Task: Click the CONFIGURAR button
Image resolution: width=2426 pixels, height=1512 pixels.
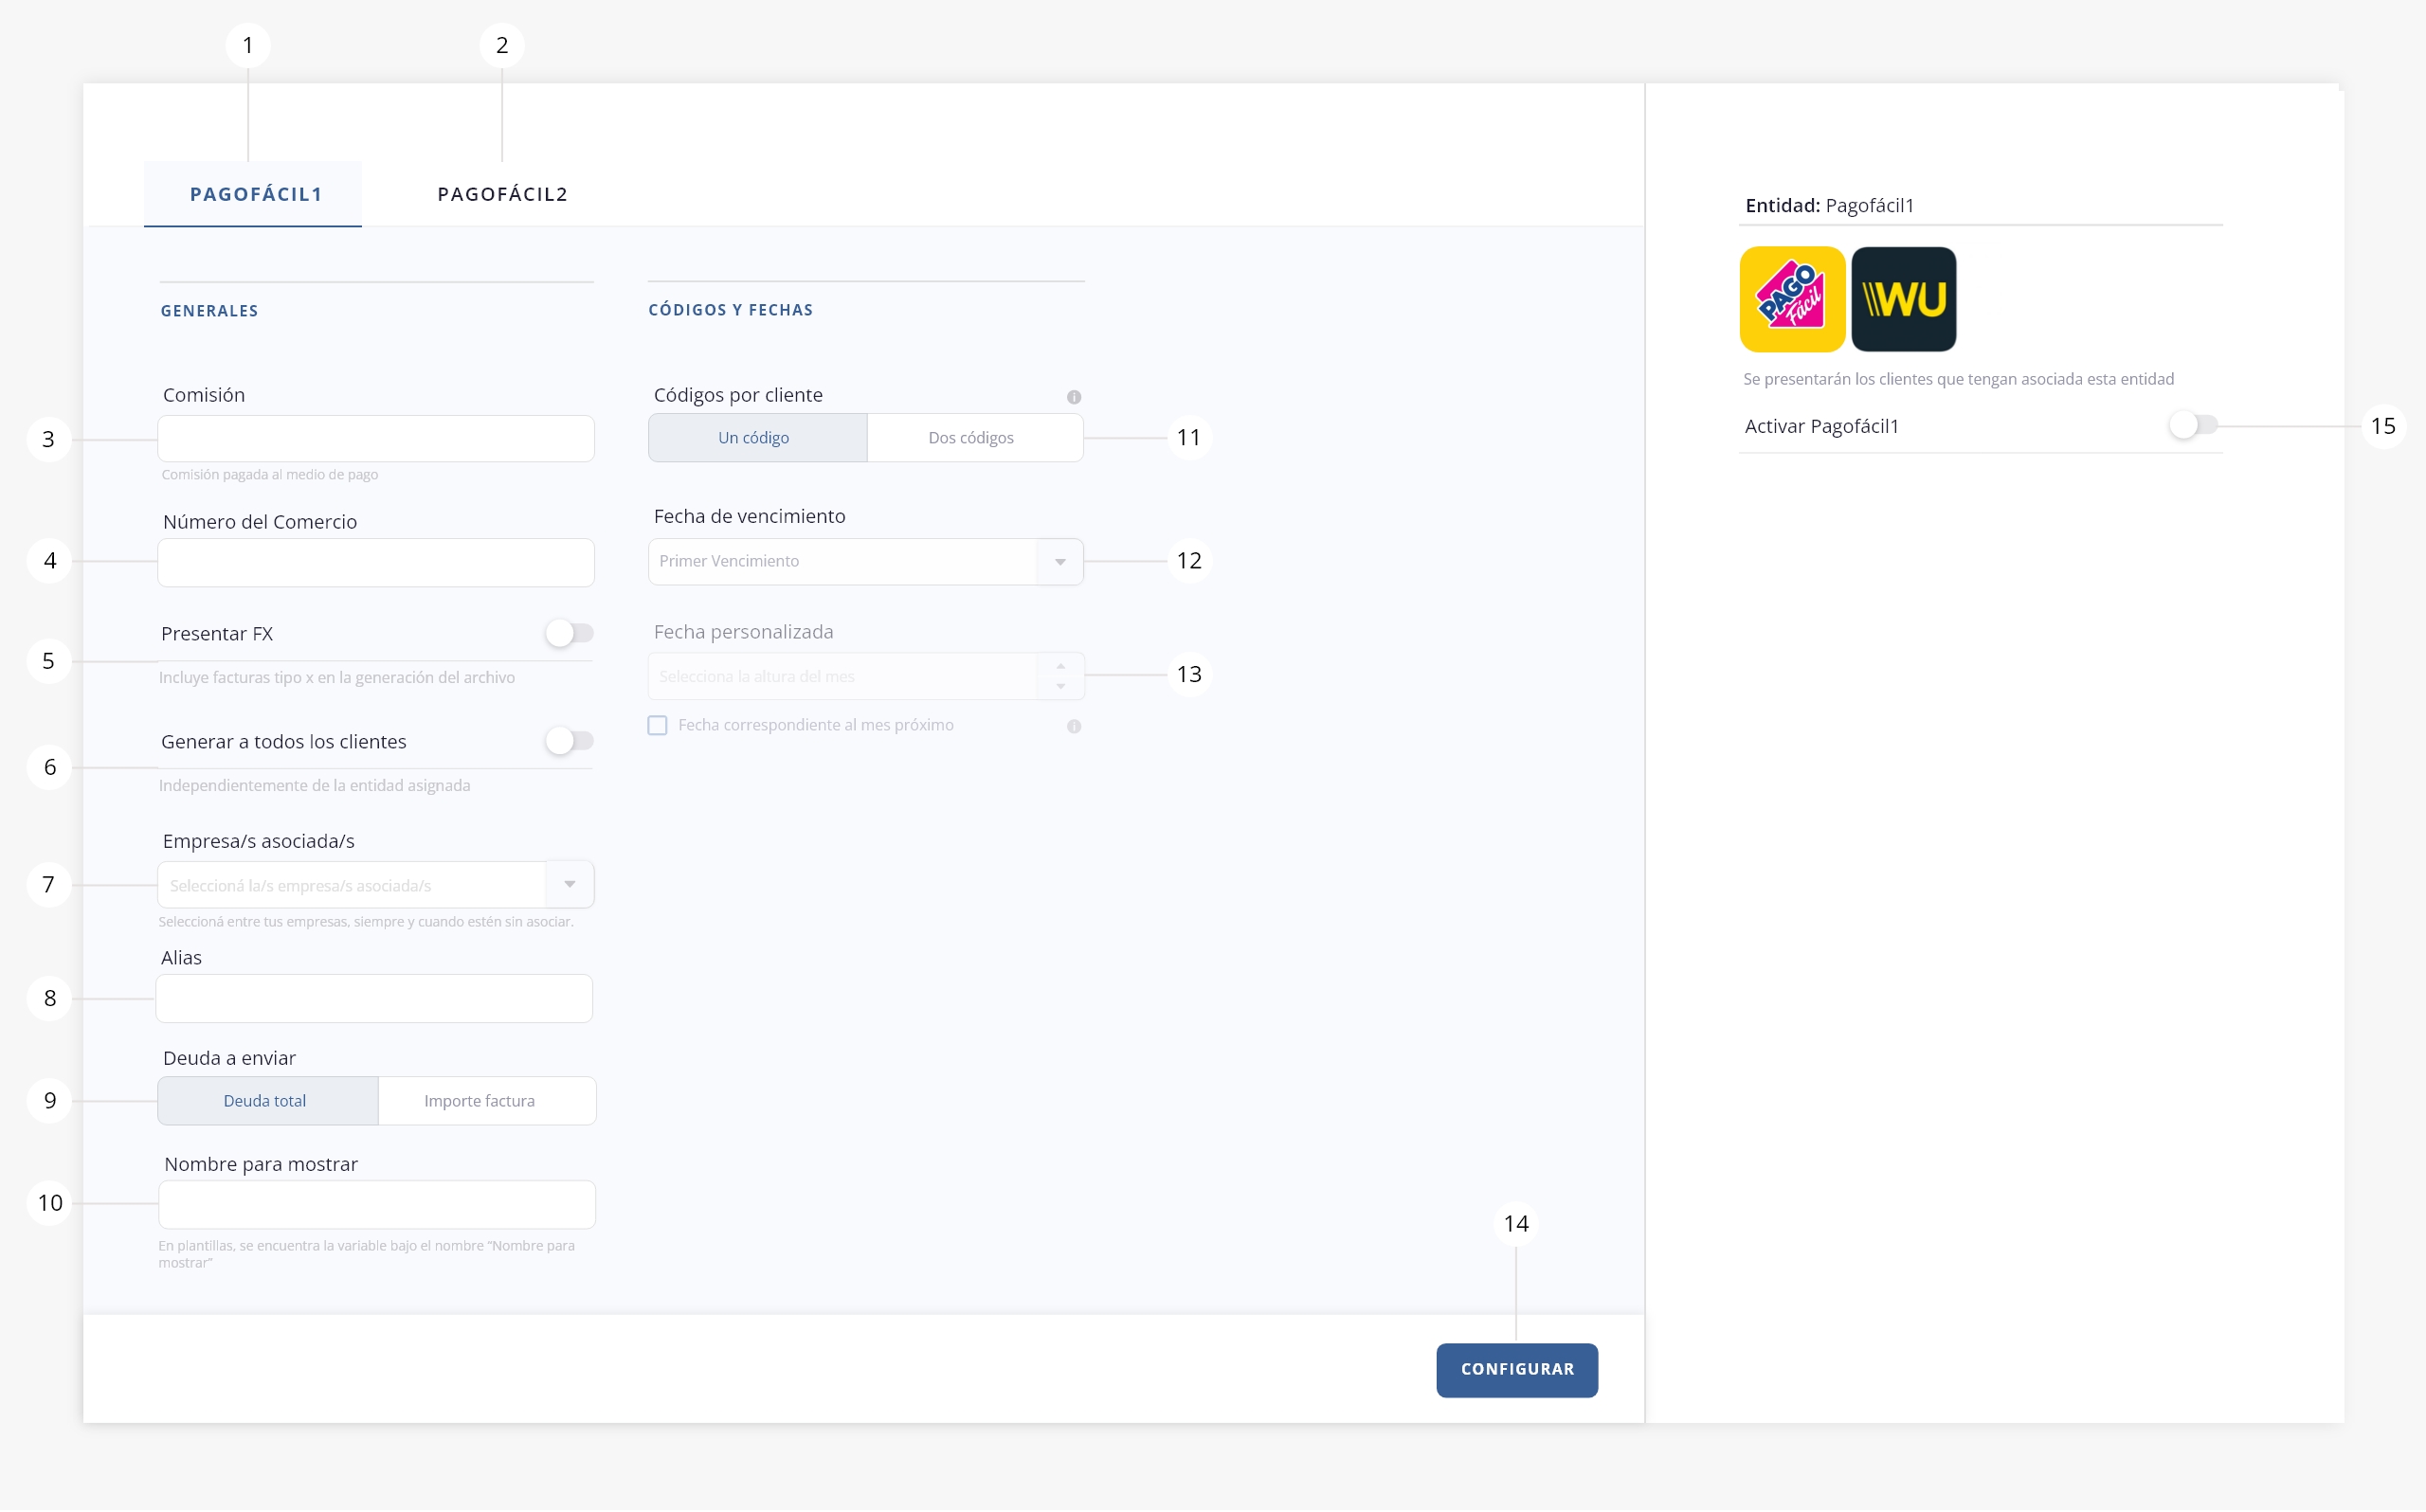Action: click(1517, 1370)
